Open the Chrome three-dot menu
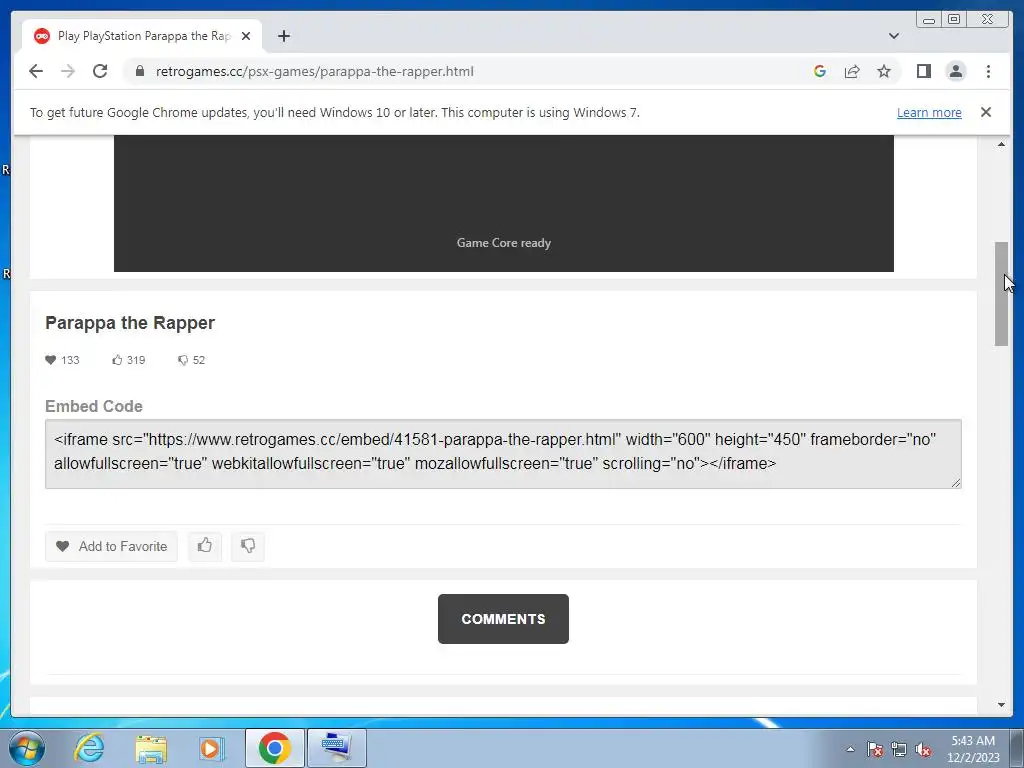Image resolution: width=1024 pixels, height=768 pixels. pos(988,71)
